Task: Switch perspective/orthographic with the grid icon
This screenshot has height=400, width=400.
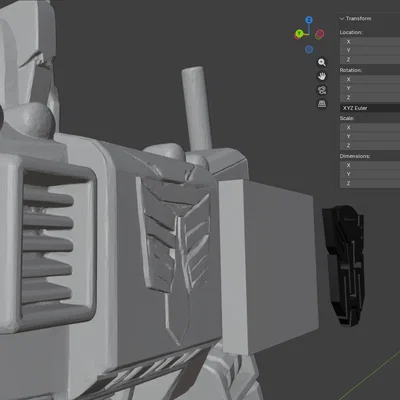Action: [x=322, y=104]
